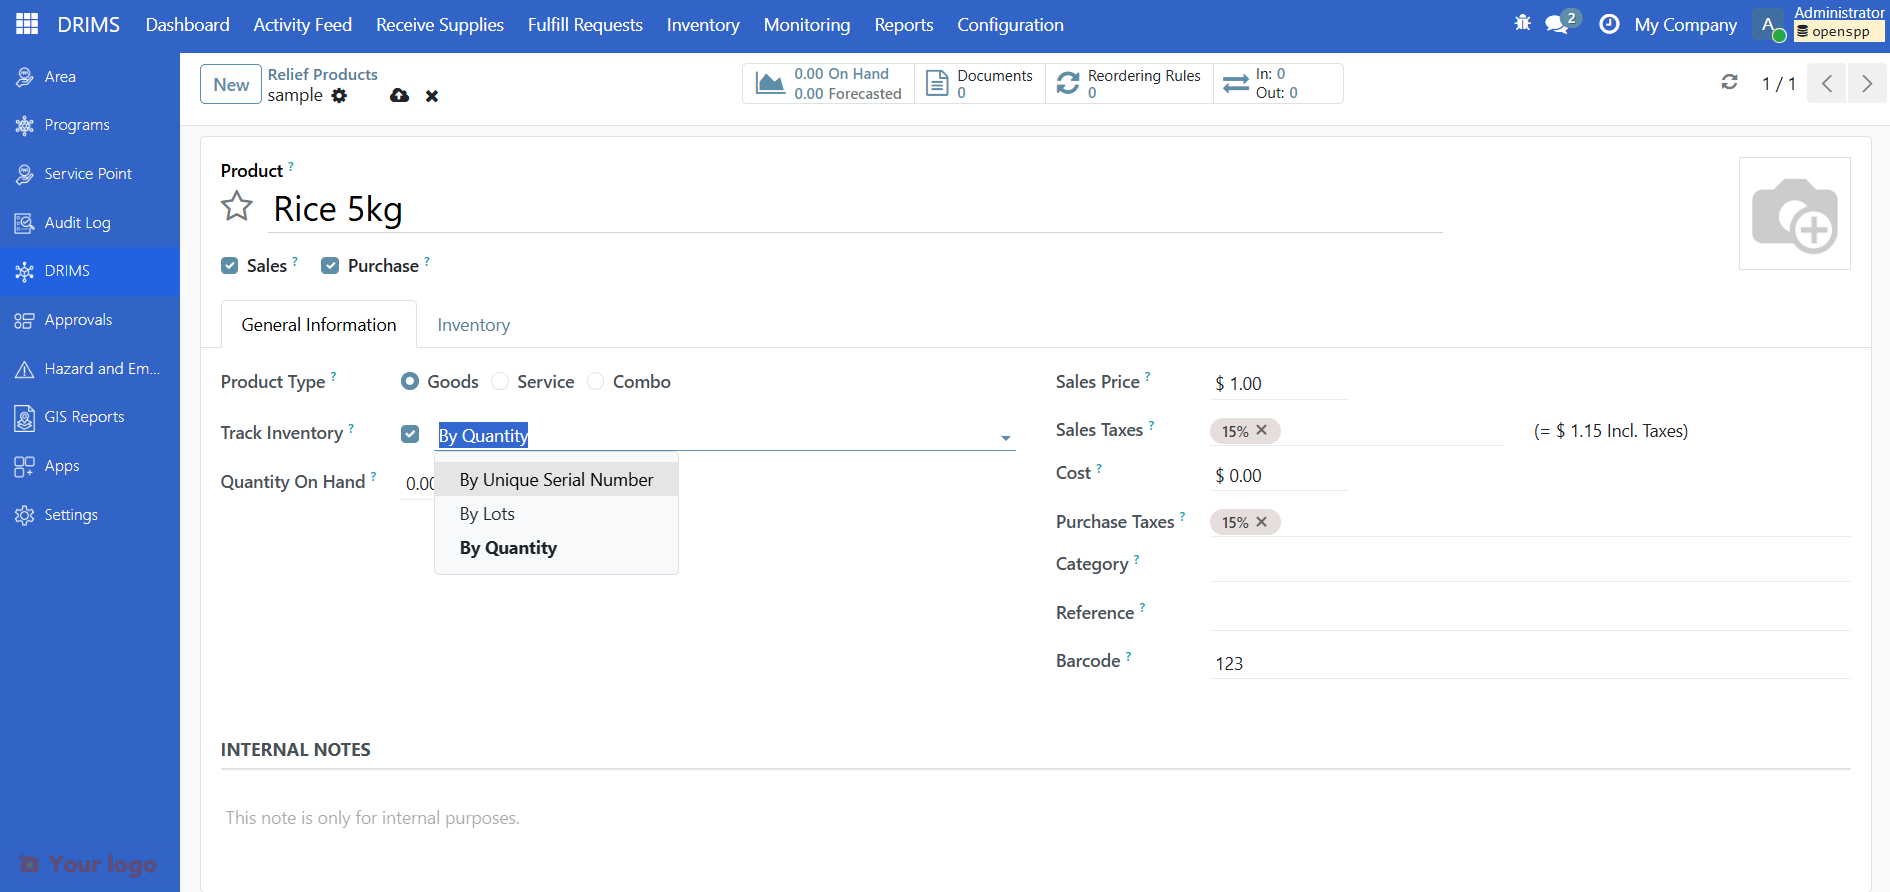Screen dimensions: 1890x892
Task: Open the Activity Feed menu
Action: tap(302, 25)
